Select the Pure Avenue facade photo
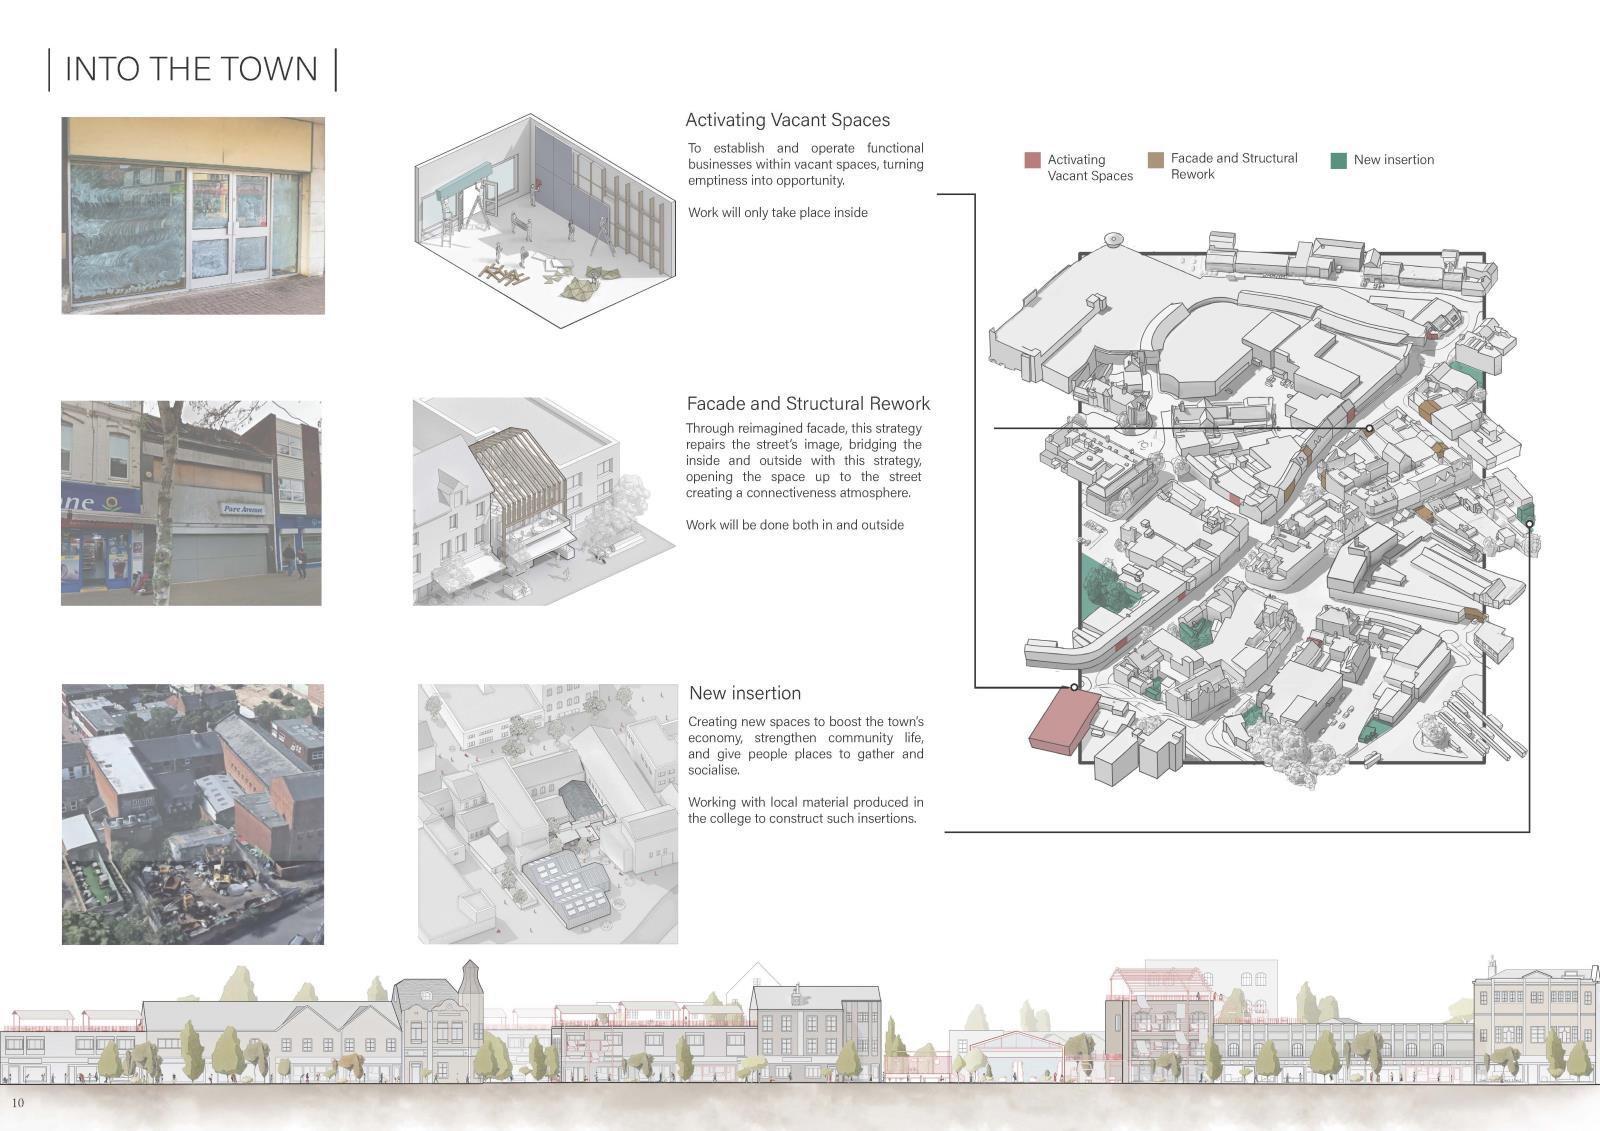The width and height of the screenshot is (1600, 1131). pyautogui.click(x=191, y=503)
